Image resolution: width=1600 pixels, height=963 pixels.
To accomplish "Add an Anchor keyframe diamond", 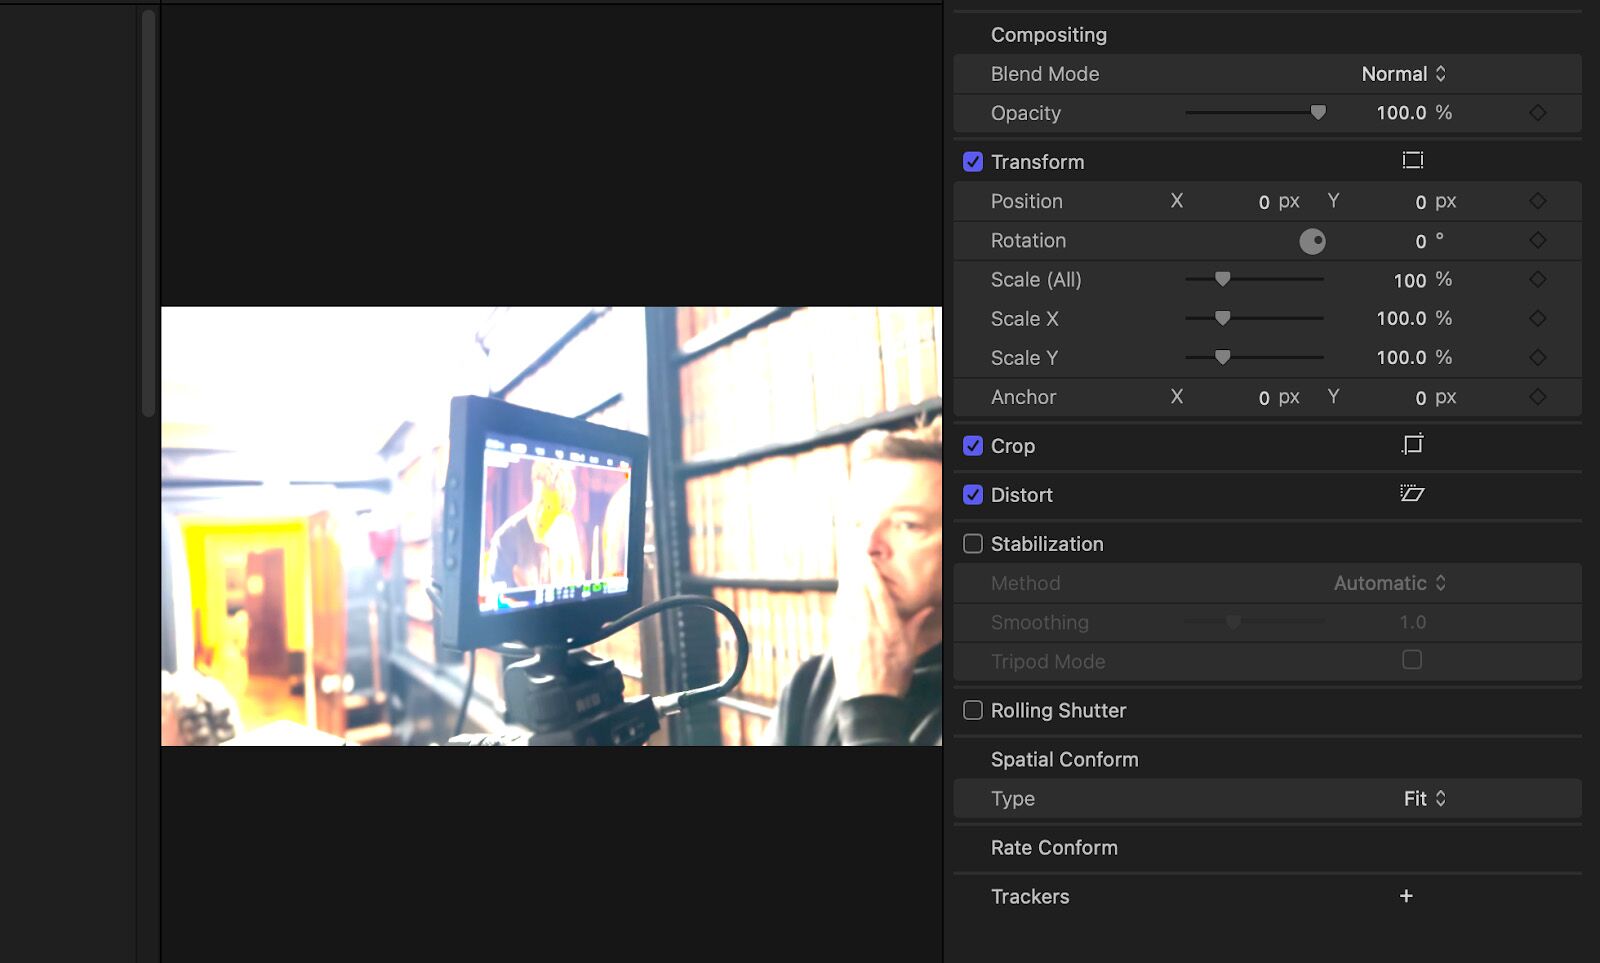I will click(1537, 396).
